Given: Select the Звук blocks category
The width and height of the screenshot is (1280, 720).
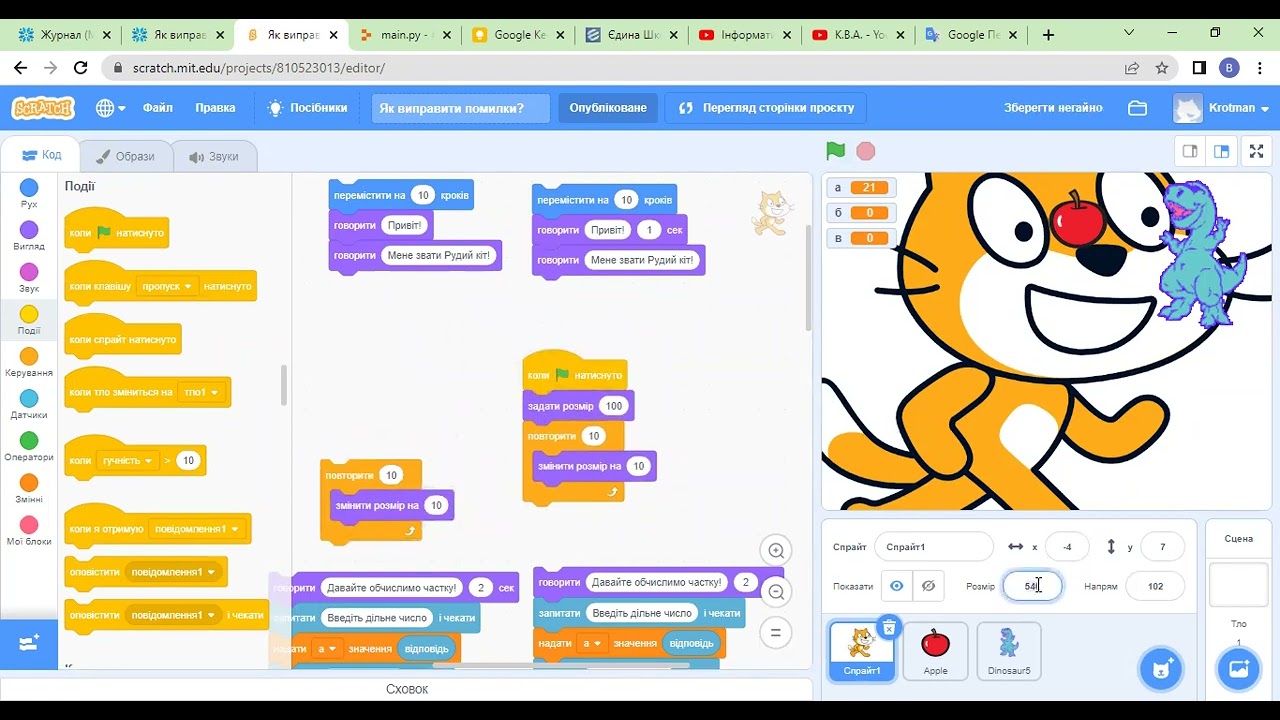Looking at the screenshot, I should pos(29,278).
